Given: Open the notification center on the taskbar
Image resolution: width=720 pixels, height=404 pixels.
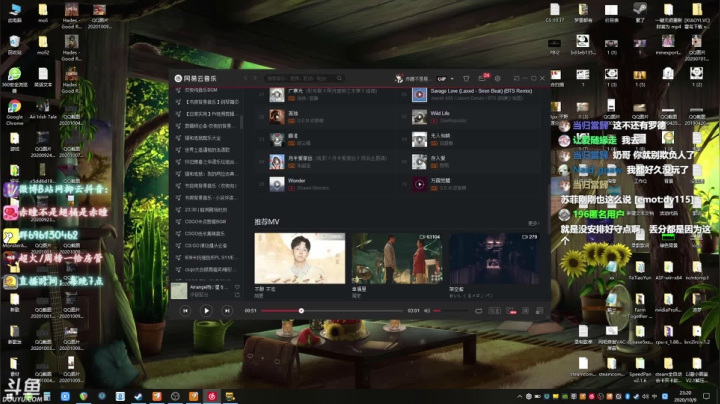Looking at the screenshot, I should pyautogui.click(x=707, y=396).
